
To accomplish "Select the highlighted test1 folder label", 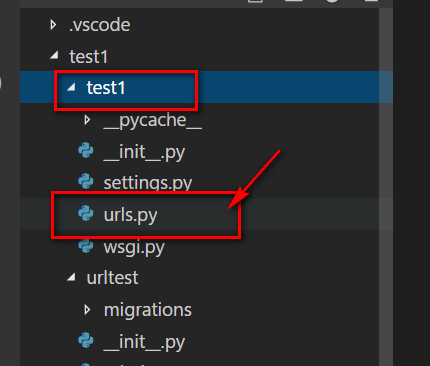I will 106,88.
